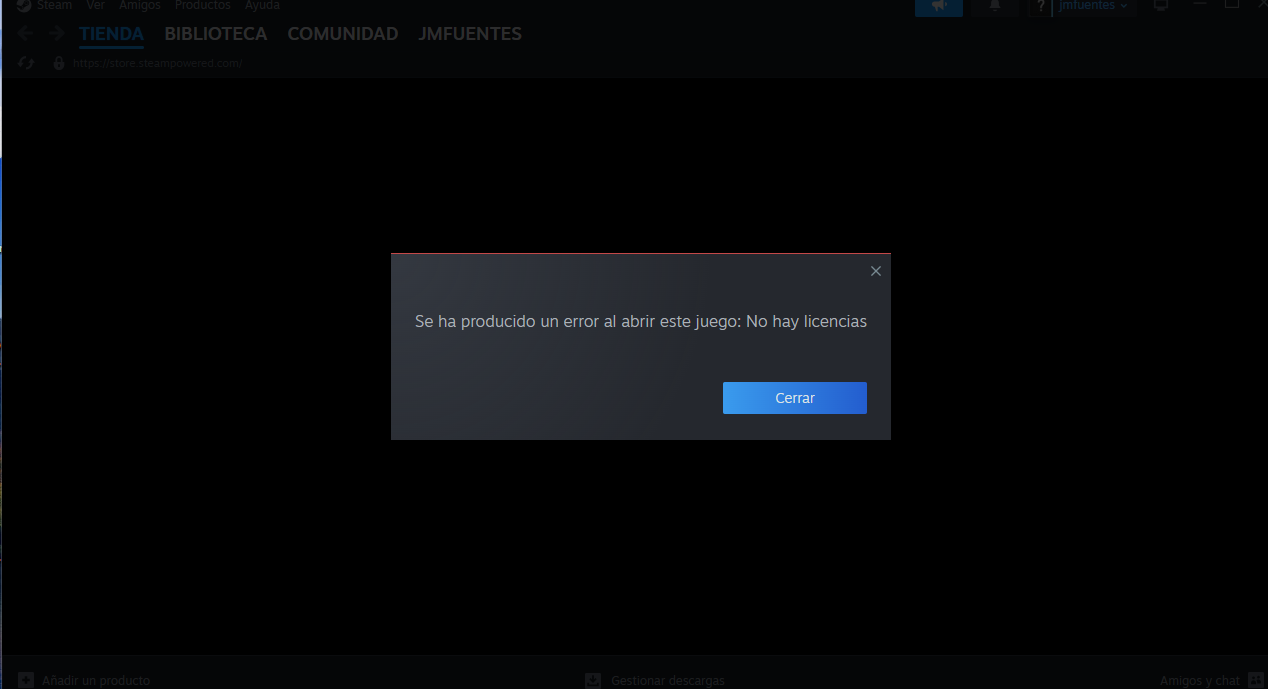Switch to the BIBLIOTECA tab

tap(215, 34)
